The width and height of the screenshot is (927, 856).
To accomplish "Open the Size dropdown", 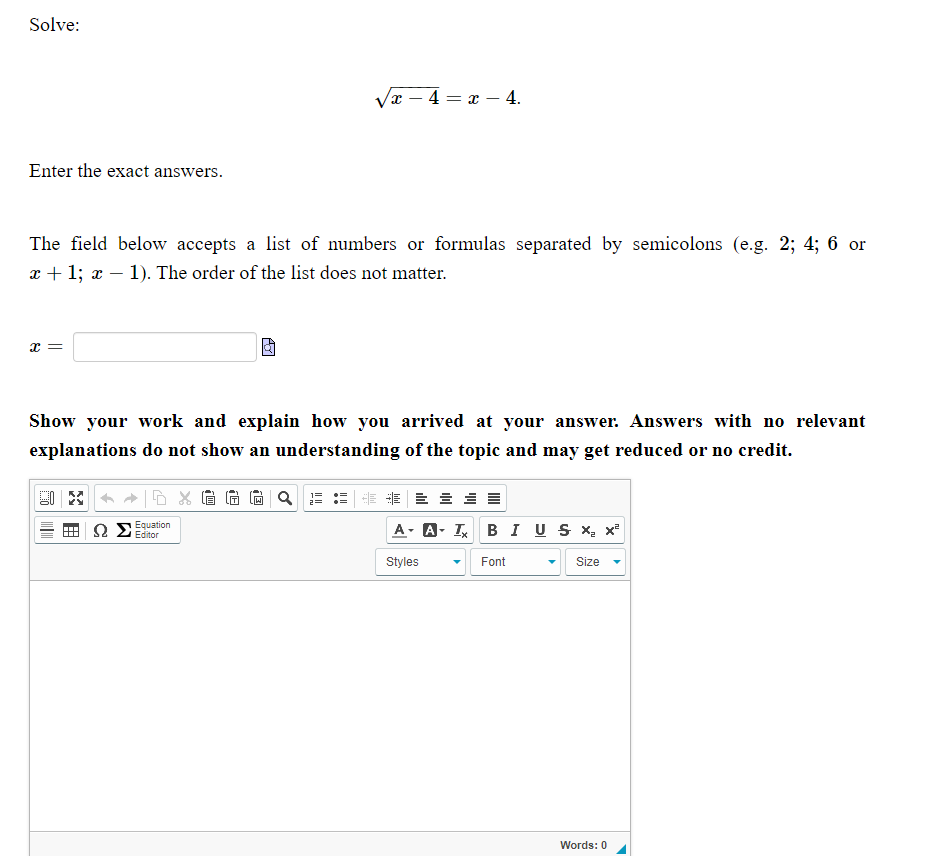I will (x=595, y=561).
